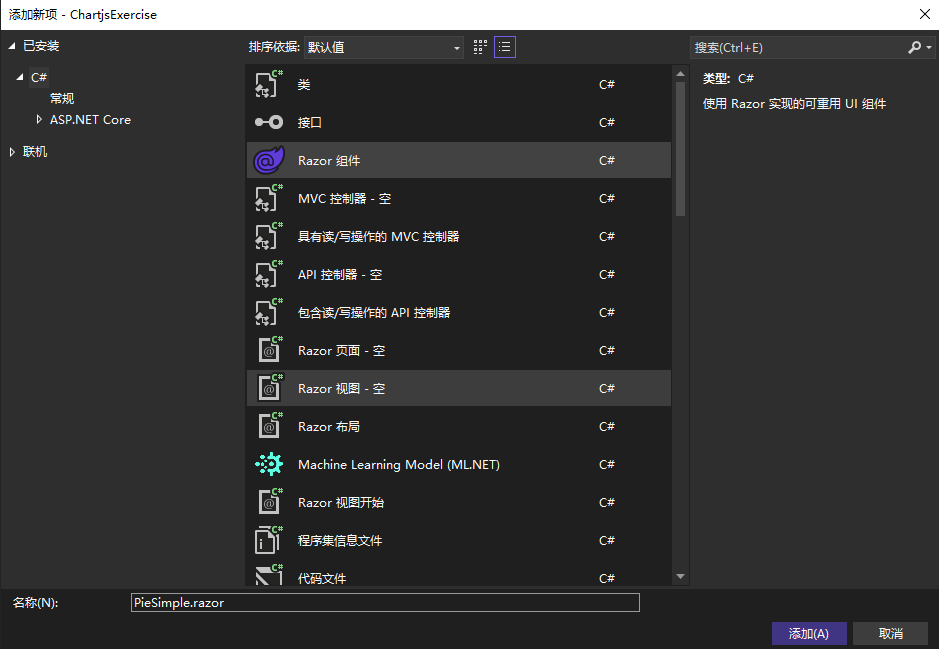Click the 程序集信息文件 icon
939x649 pixels.
pos(269,540)
